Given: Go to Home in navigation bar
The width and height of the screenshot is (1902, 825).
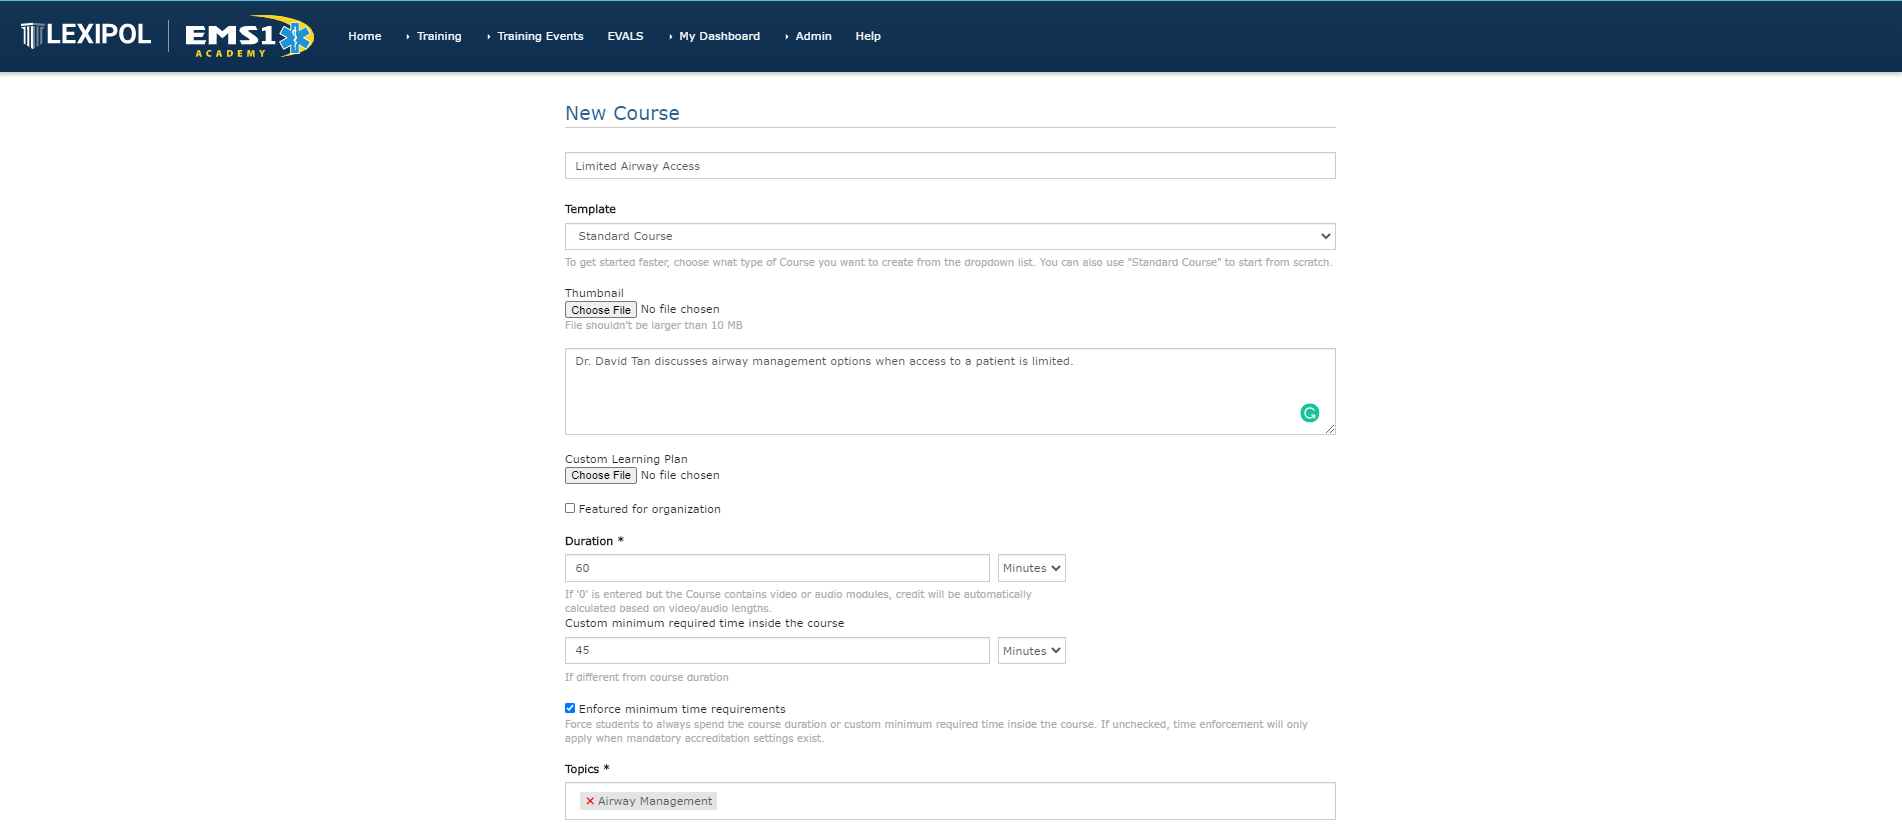Looking at the screenshot, I should point(365,36).
